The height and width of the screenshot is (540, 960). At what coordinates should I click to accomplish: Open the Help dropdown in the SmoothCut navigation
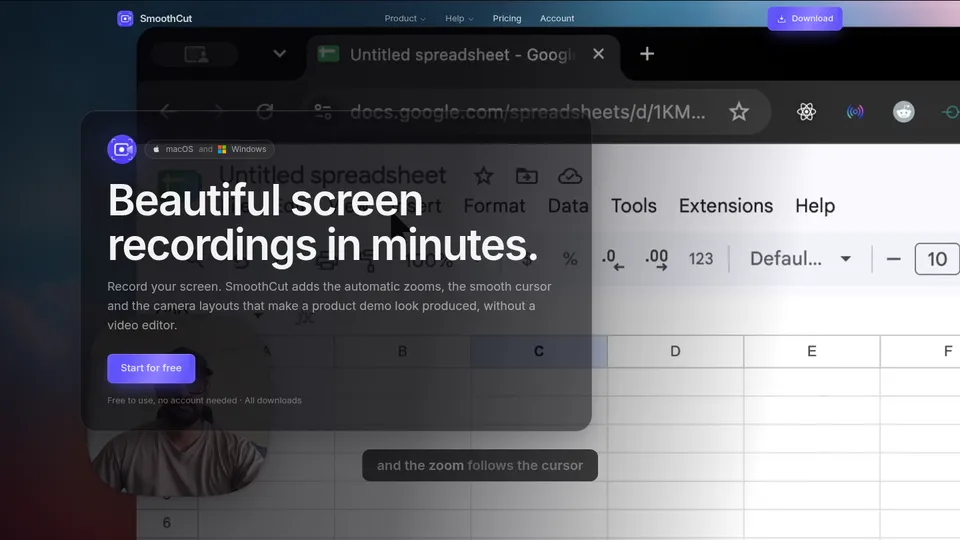coord(459,18)
